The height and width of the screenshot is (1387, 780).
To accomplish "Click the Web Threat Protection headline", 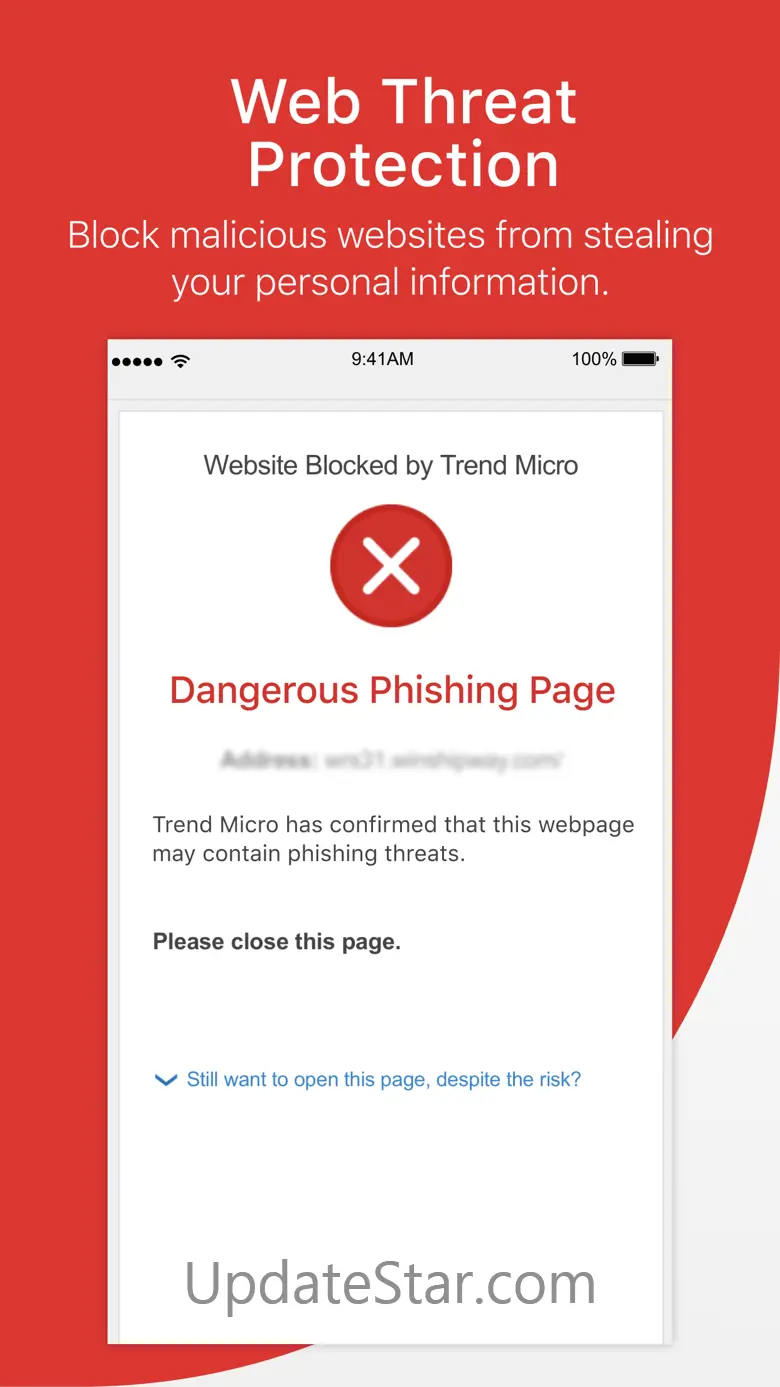I will (x=404, y=133).
